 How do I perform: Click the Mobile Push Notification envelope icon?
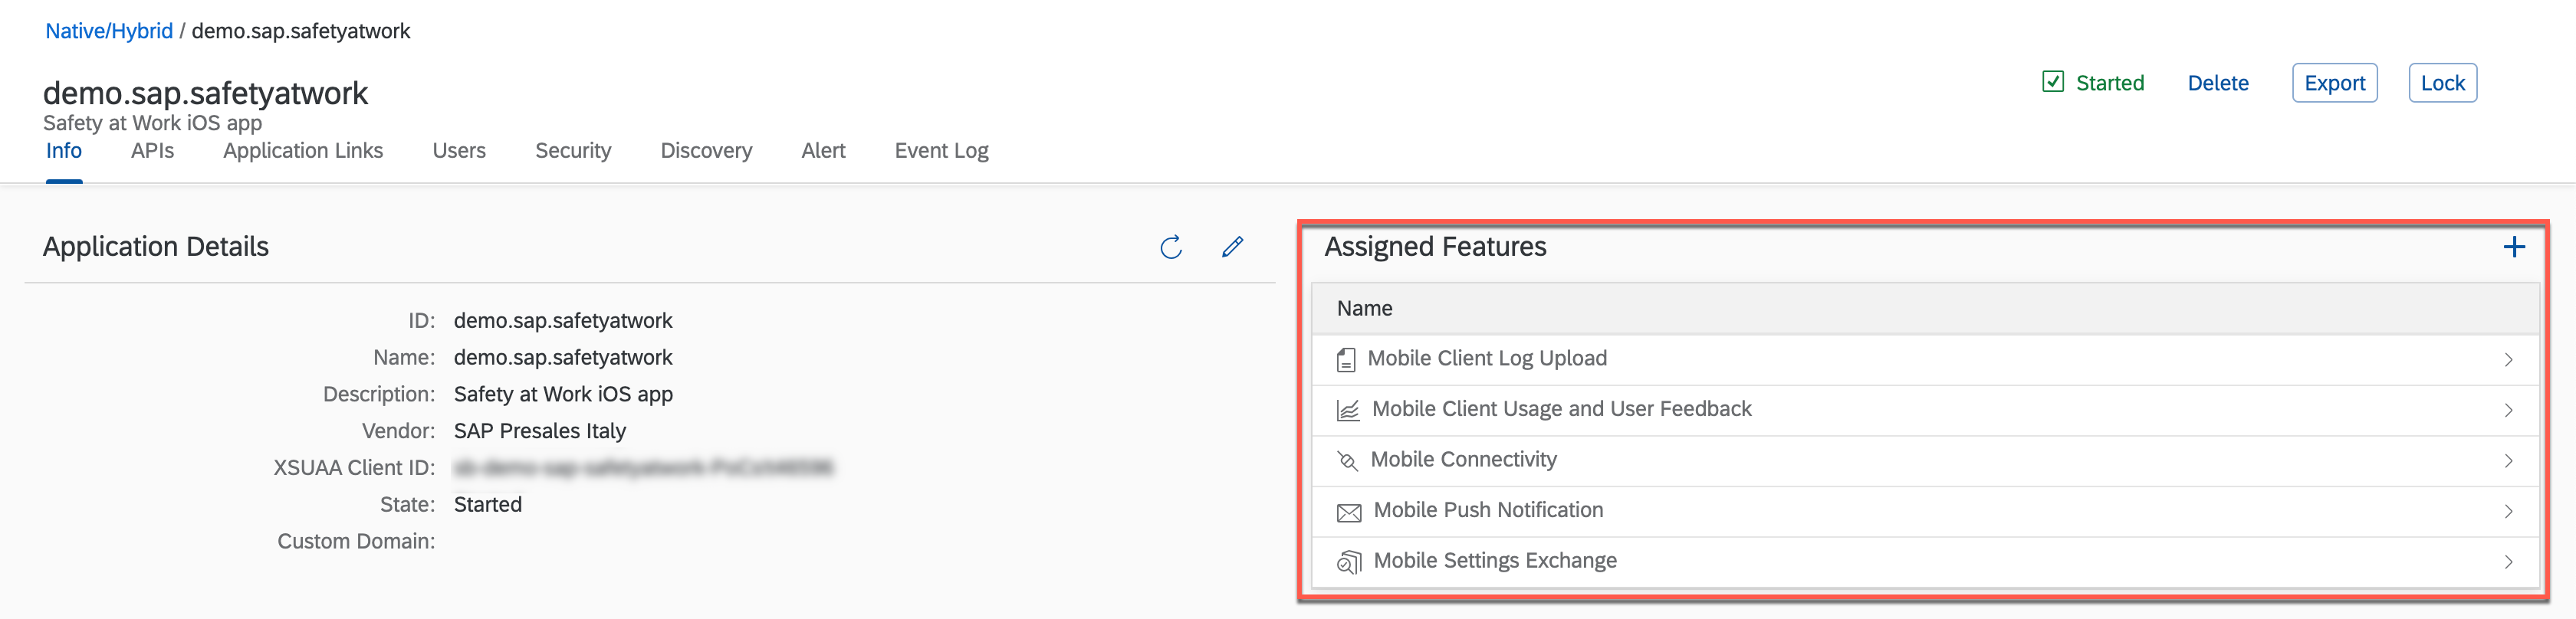tap(1349, 512)
